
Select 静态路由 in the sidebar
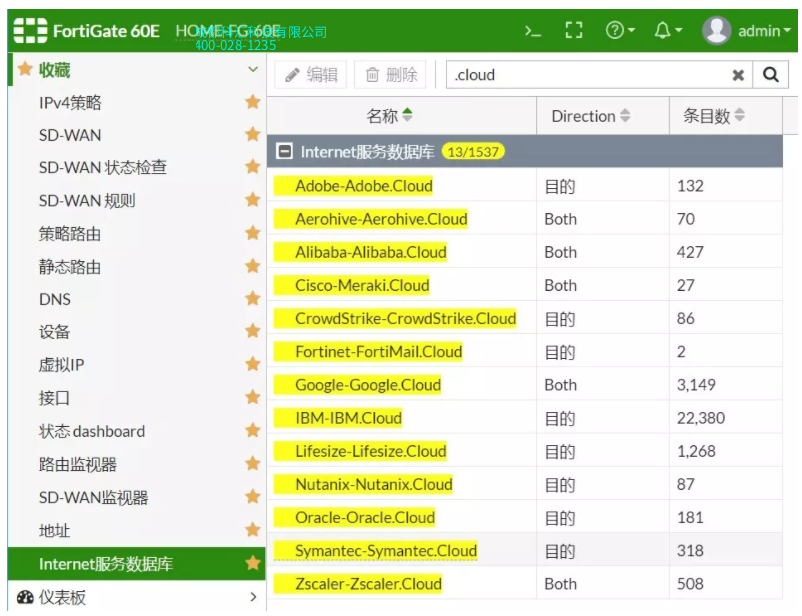click(x=70, y=267)
